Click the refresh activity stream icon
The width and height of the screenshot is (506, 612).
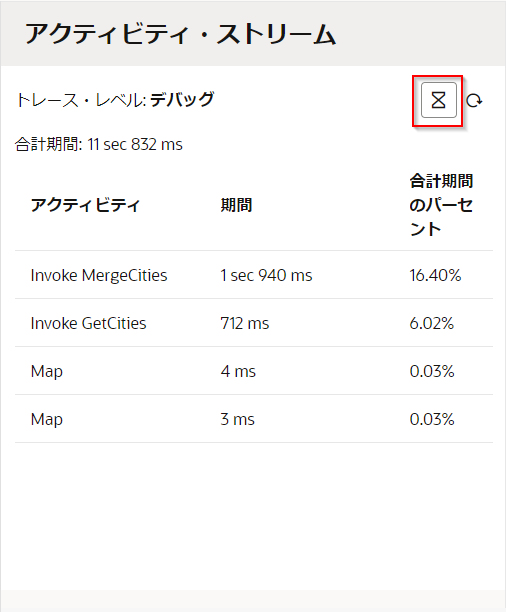(x=474, y=101)
